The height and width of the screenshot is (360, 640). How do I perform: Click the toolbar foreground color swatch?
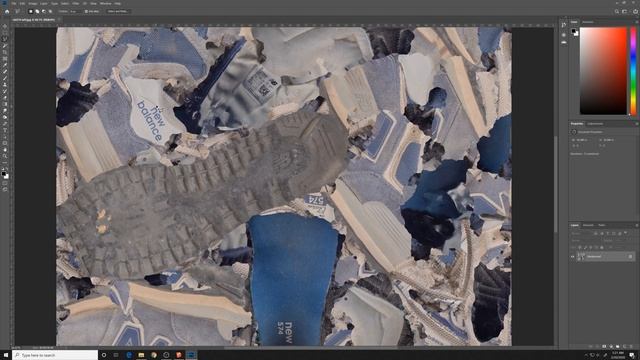pyautogui.click(x=4, y=173)
